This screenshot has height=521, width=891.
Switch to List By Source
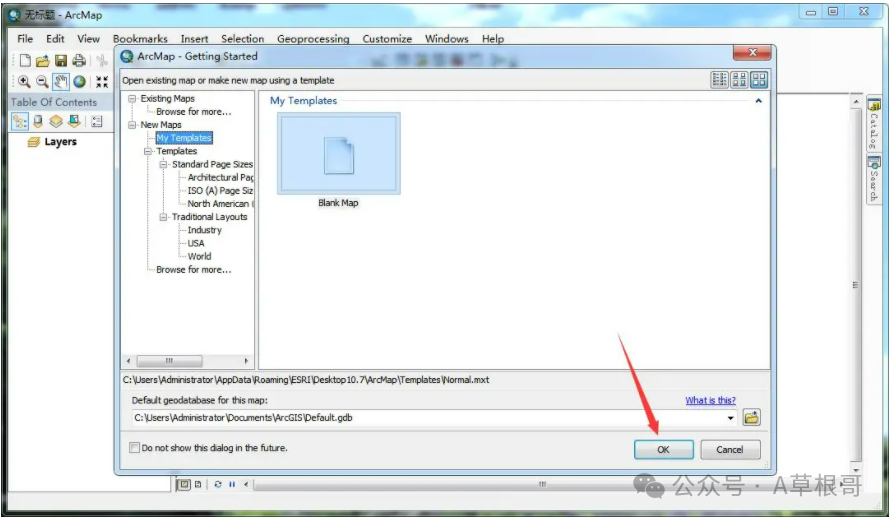point(38,121)
